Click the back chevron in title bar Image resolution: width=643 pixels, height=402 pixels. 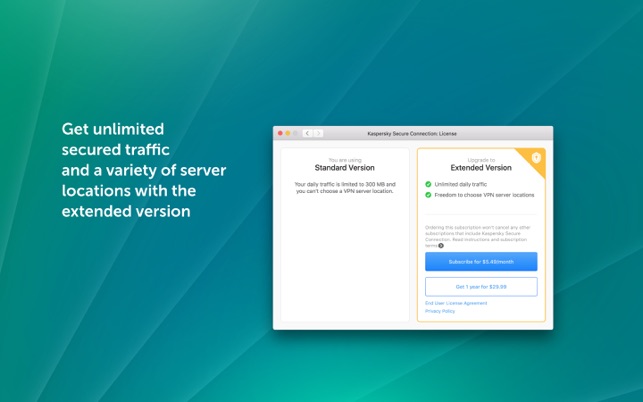pos(308,133)
